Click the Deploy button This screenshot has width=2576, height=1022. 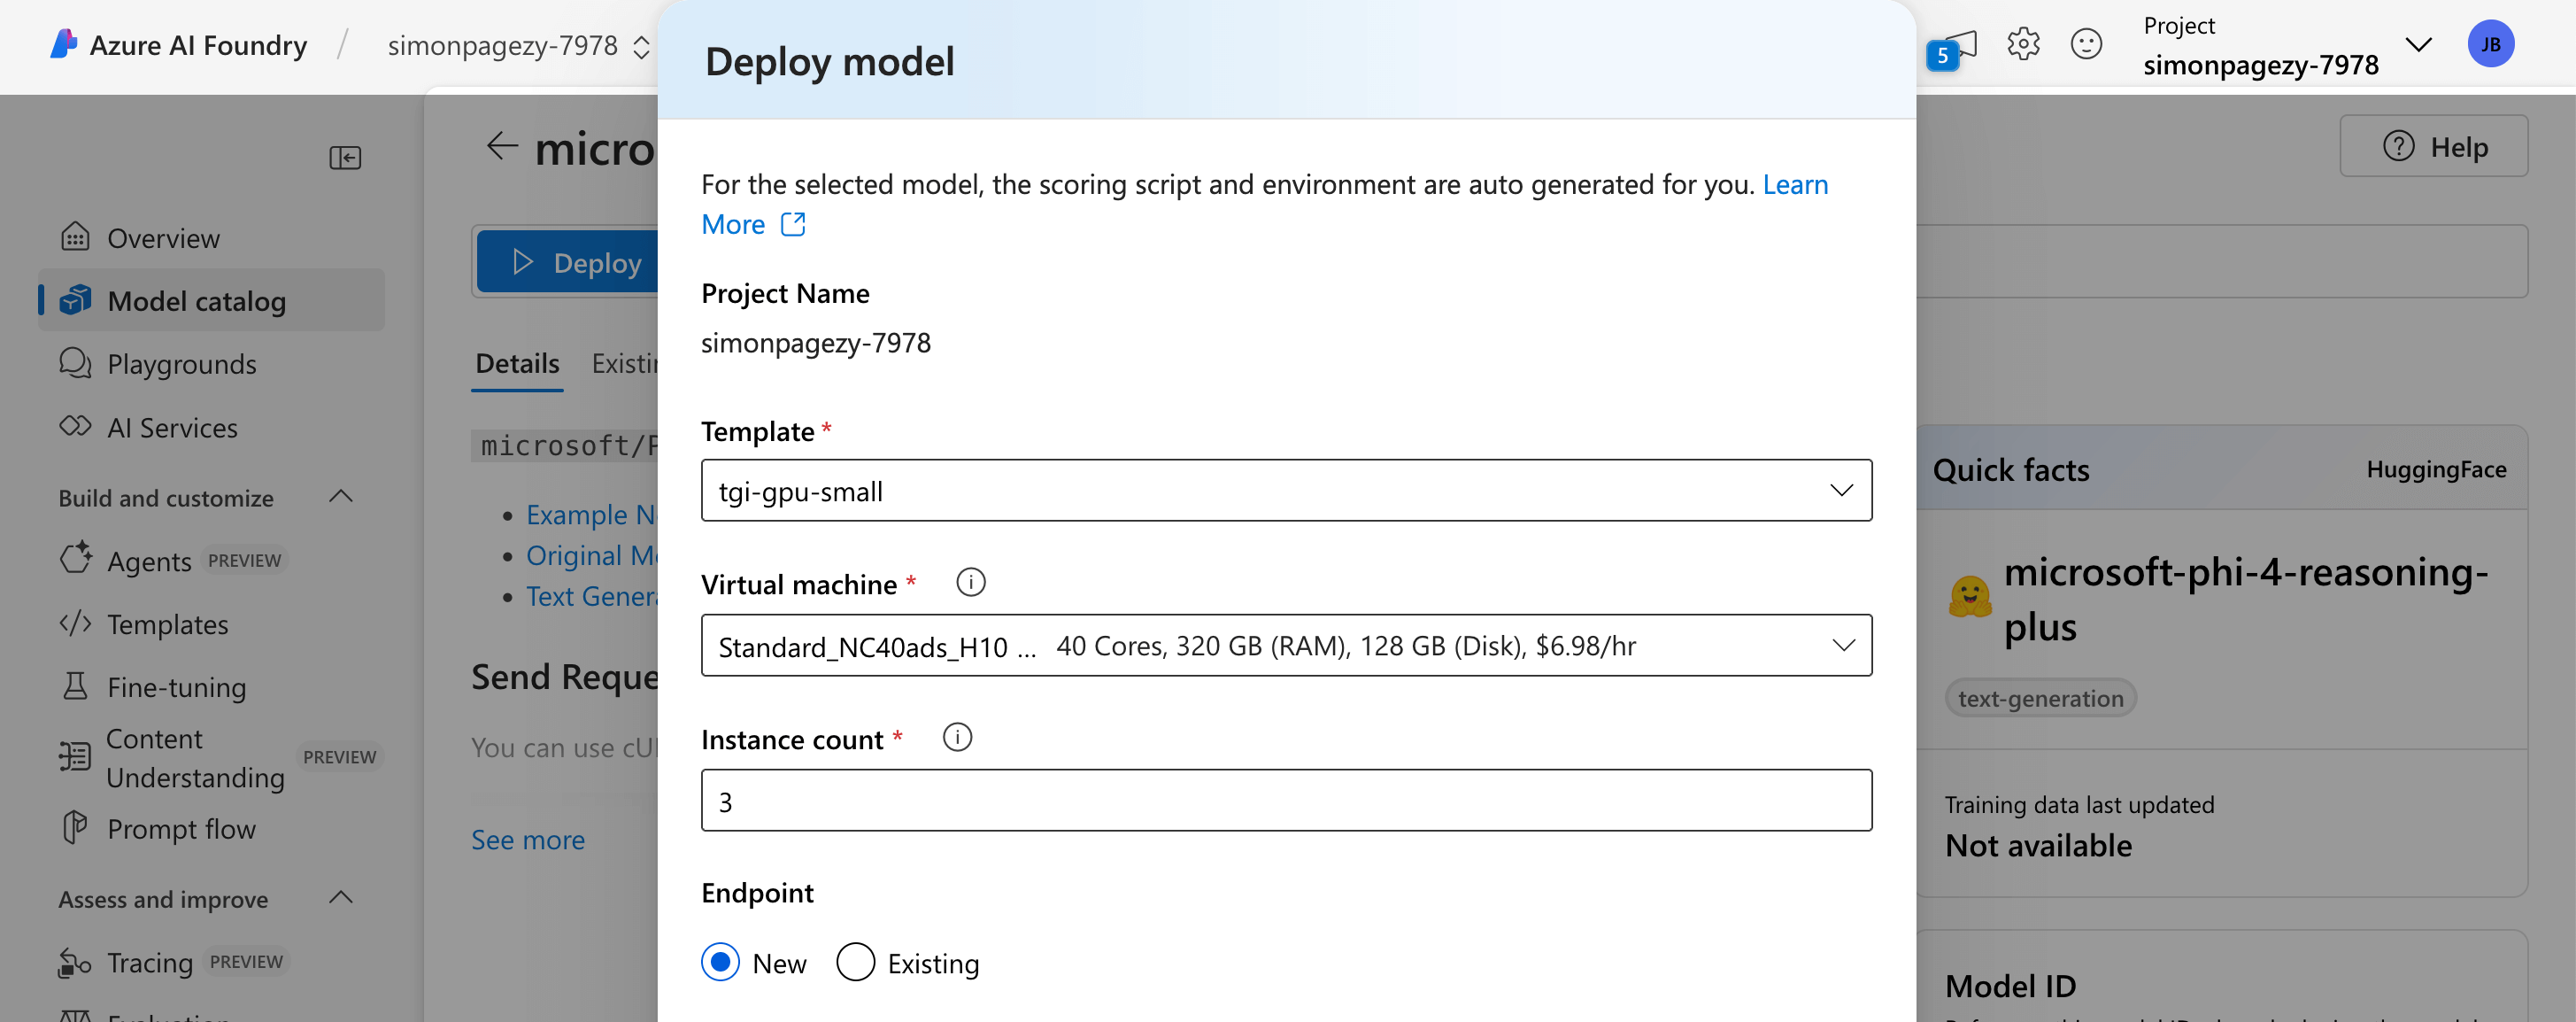click(568, 262)
